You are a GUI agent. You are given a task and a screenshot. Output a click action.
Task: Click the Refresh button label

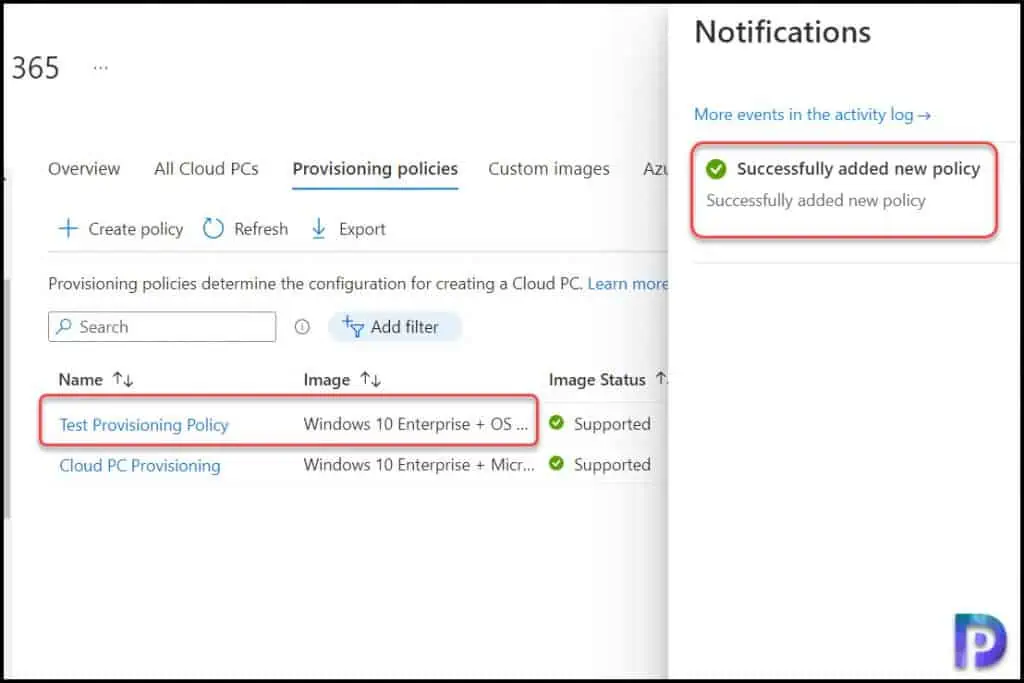click(x=261, y=229)
